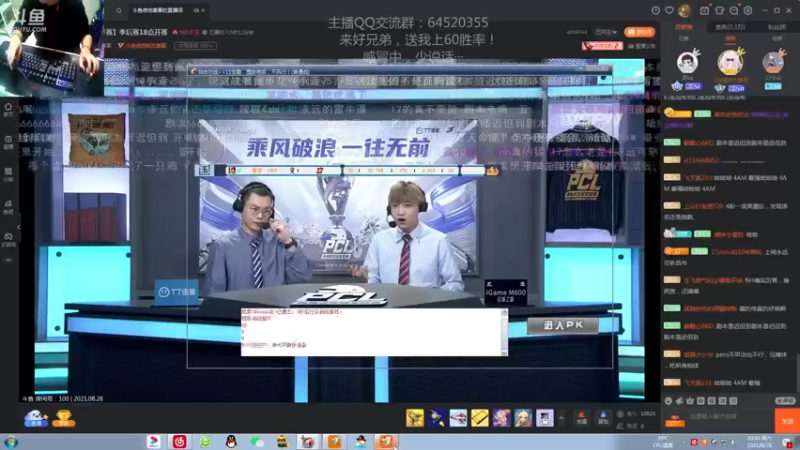Click the gamepad icon in left sidebar
Screen dimensions: 800x450
[x=8, y=239]
